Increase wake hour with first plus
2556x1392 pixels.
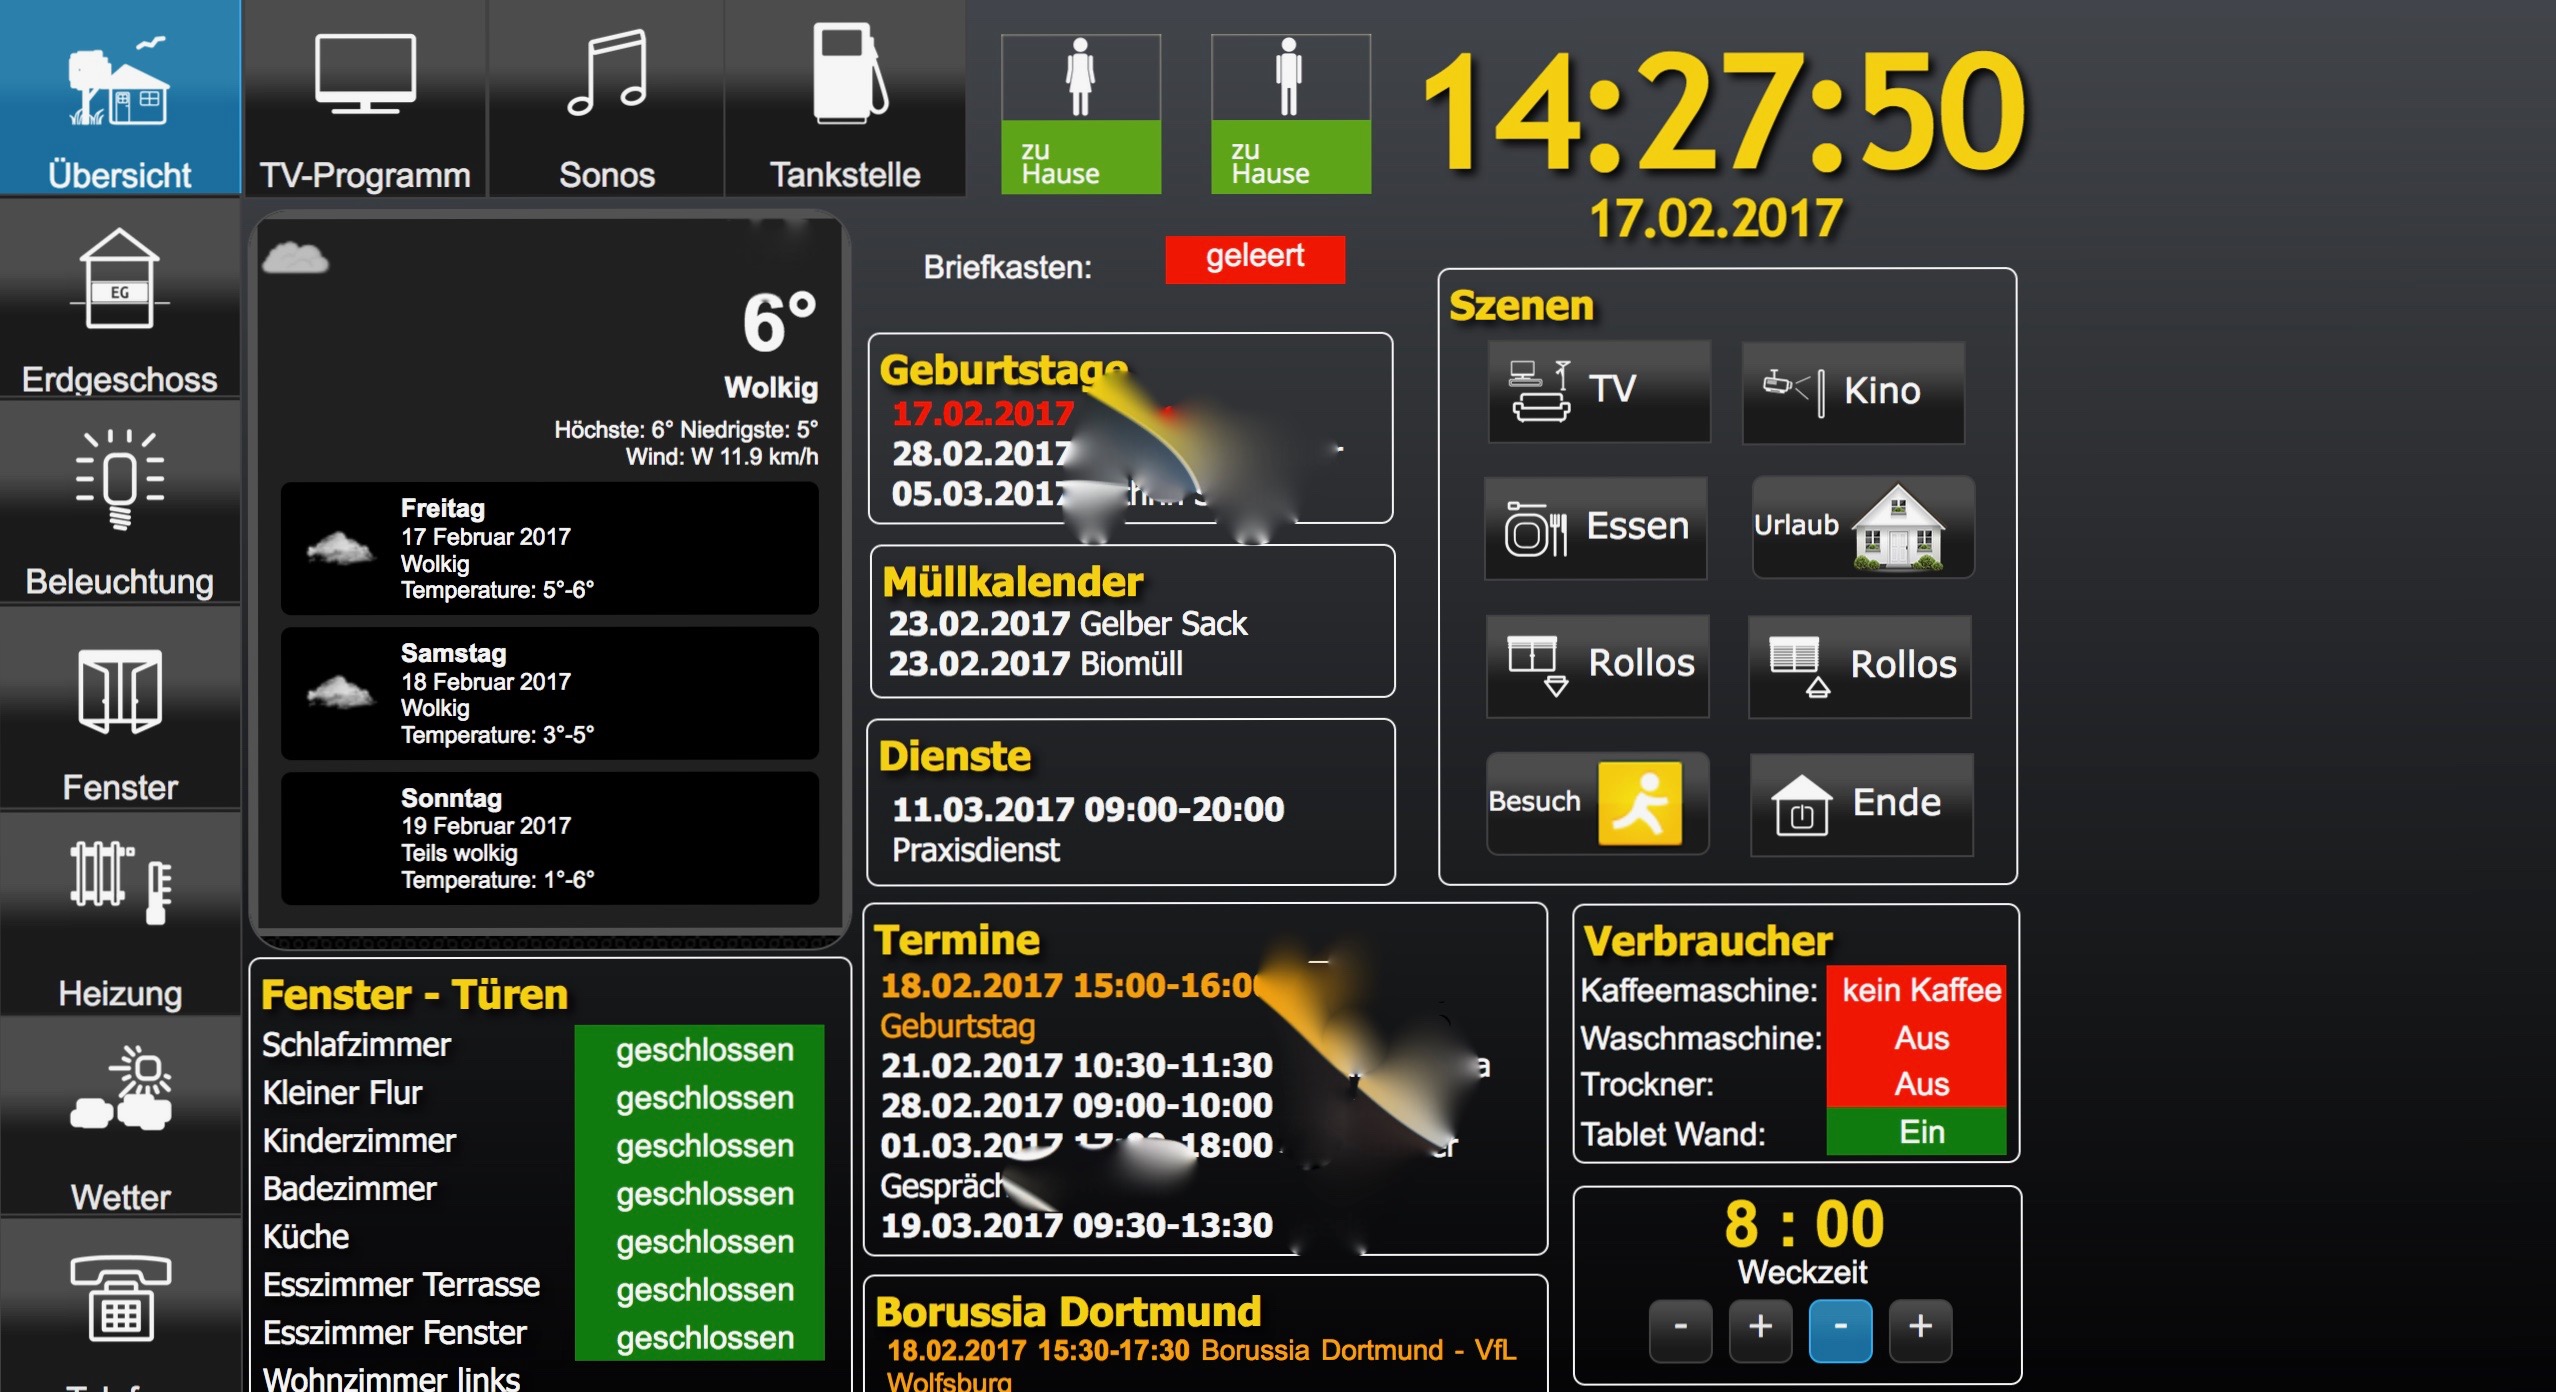pyautogui.click(x=1760, y=1329)
